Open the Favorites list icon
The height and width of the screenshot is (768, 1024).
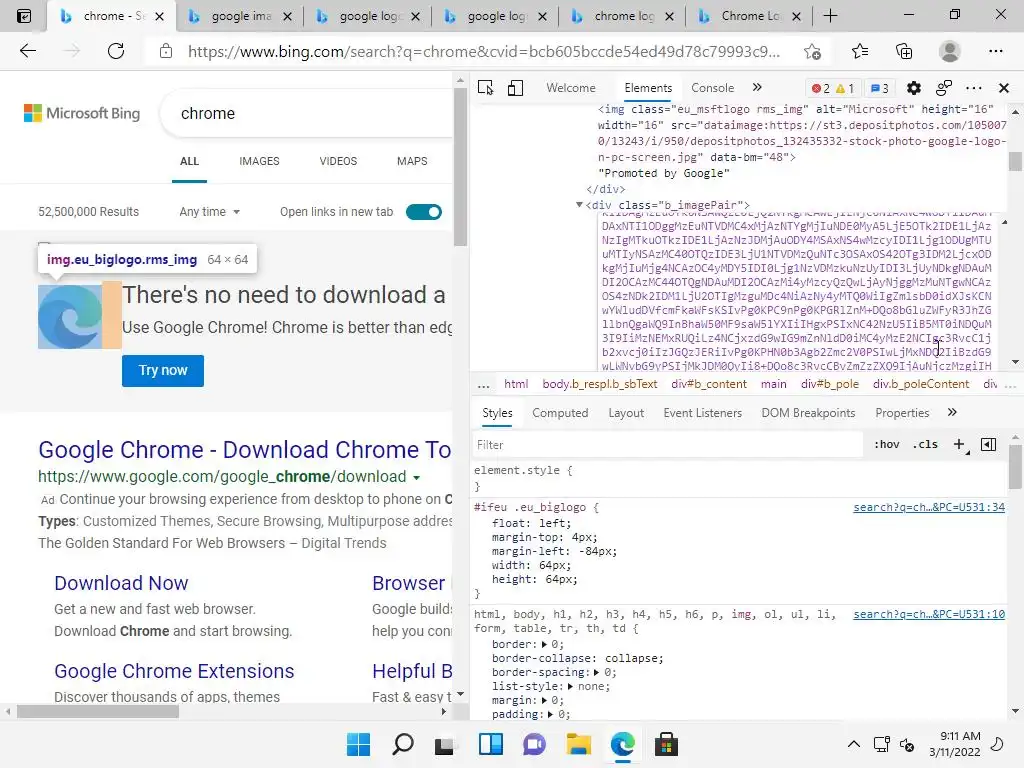pos(860,51)
